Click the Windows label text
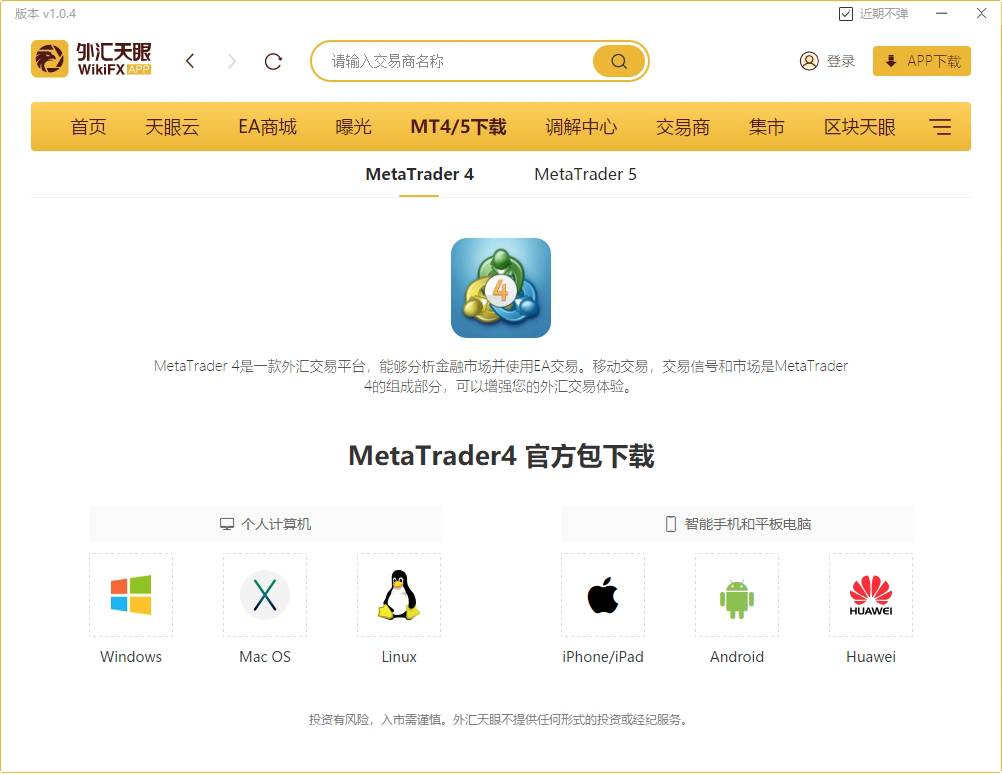 click(131, 657)
